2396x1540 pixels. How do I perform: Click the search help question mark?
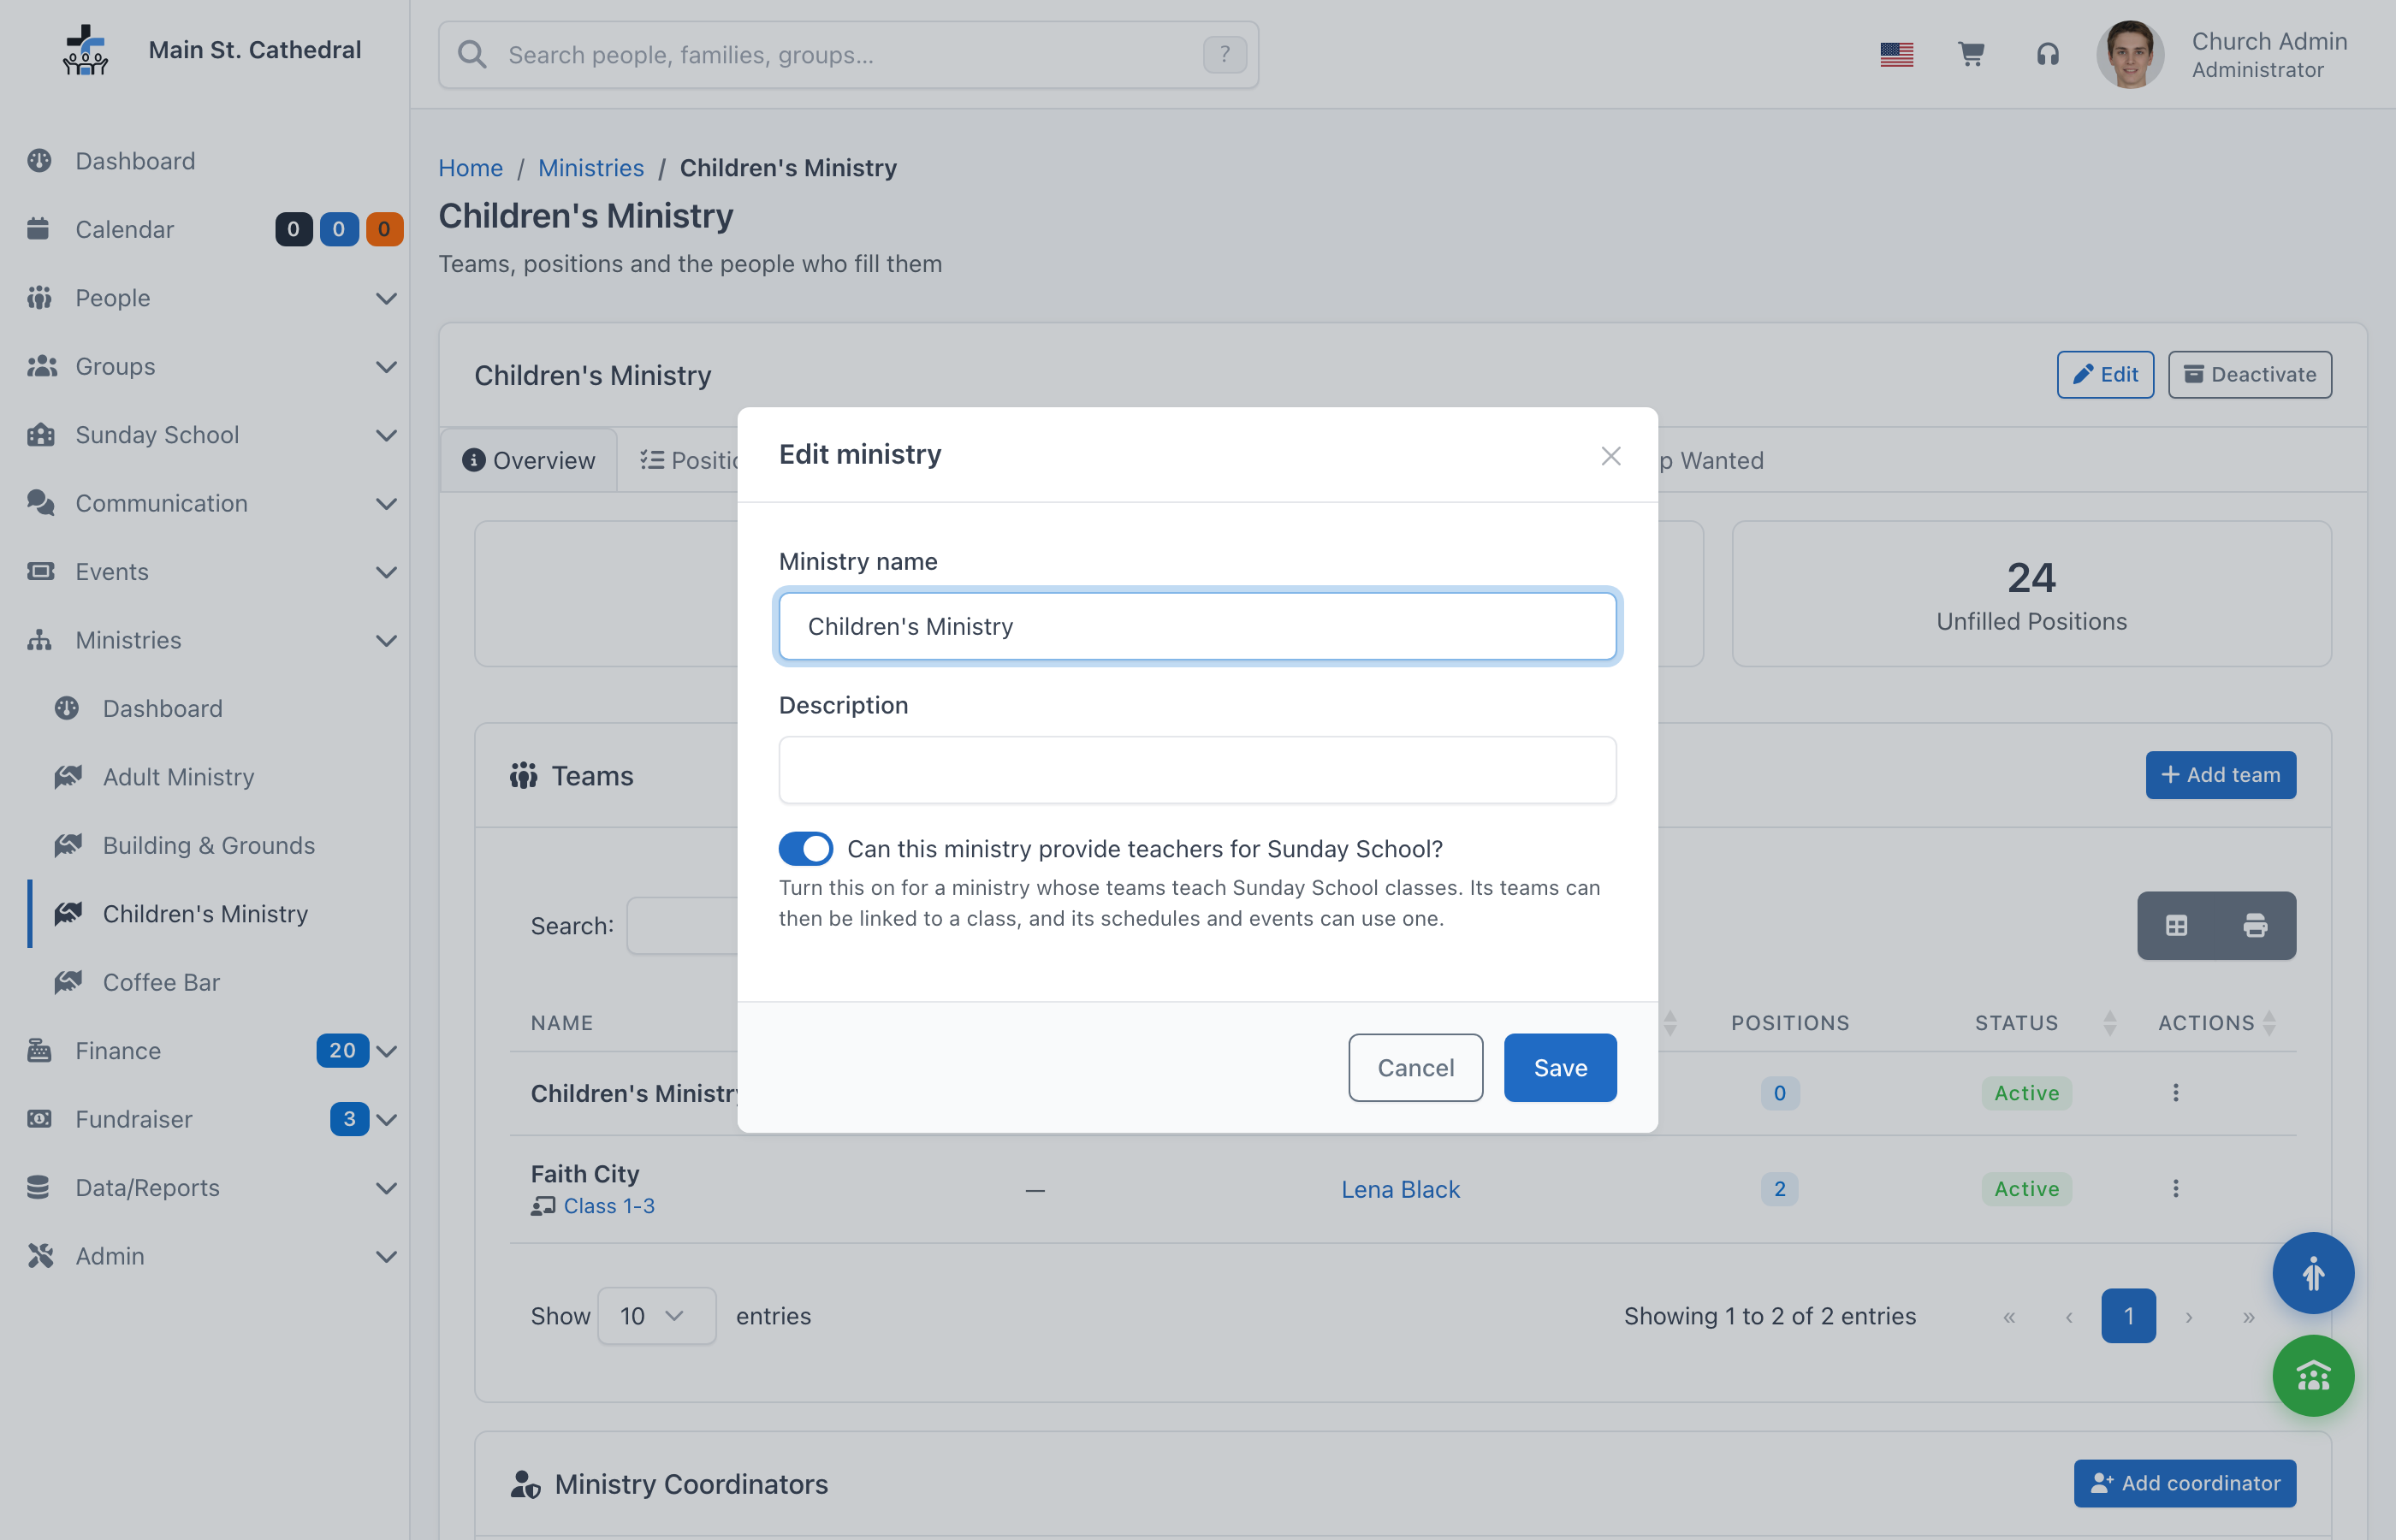1224,54
